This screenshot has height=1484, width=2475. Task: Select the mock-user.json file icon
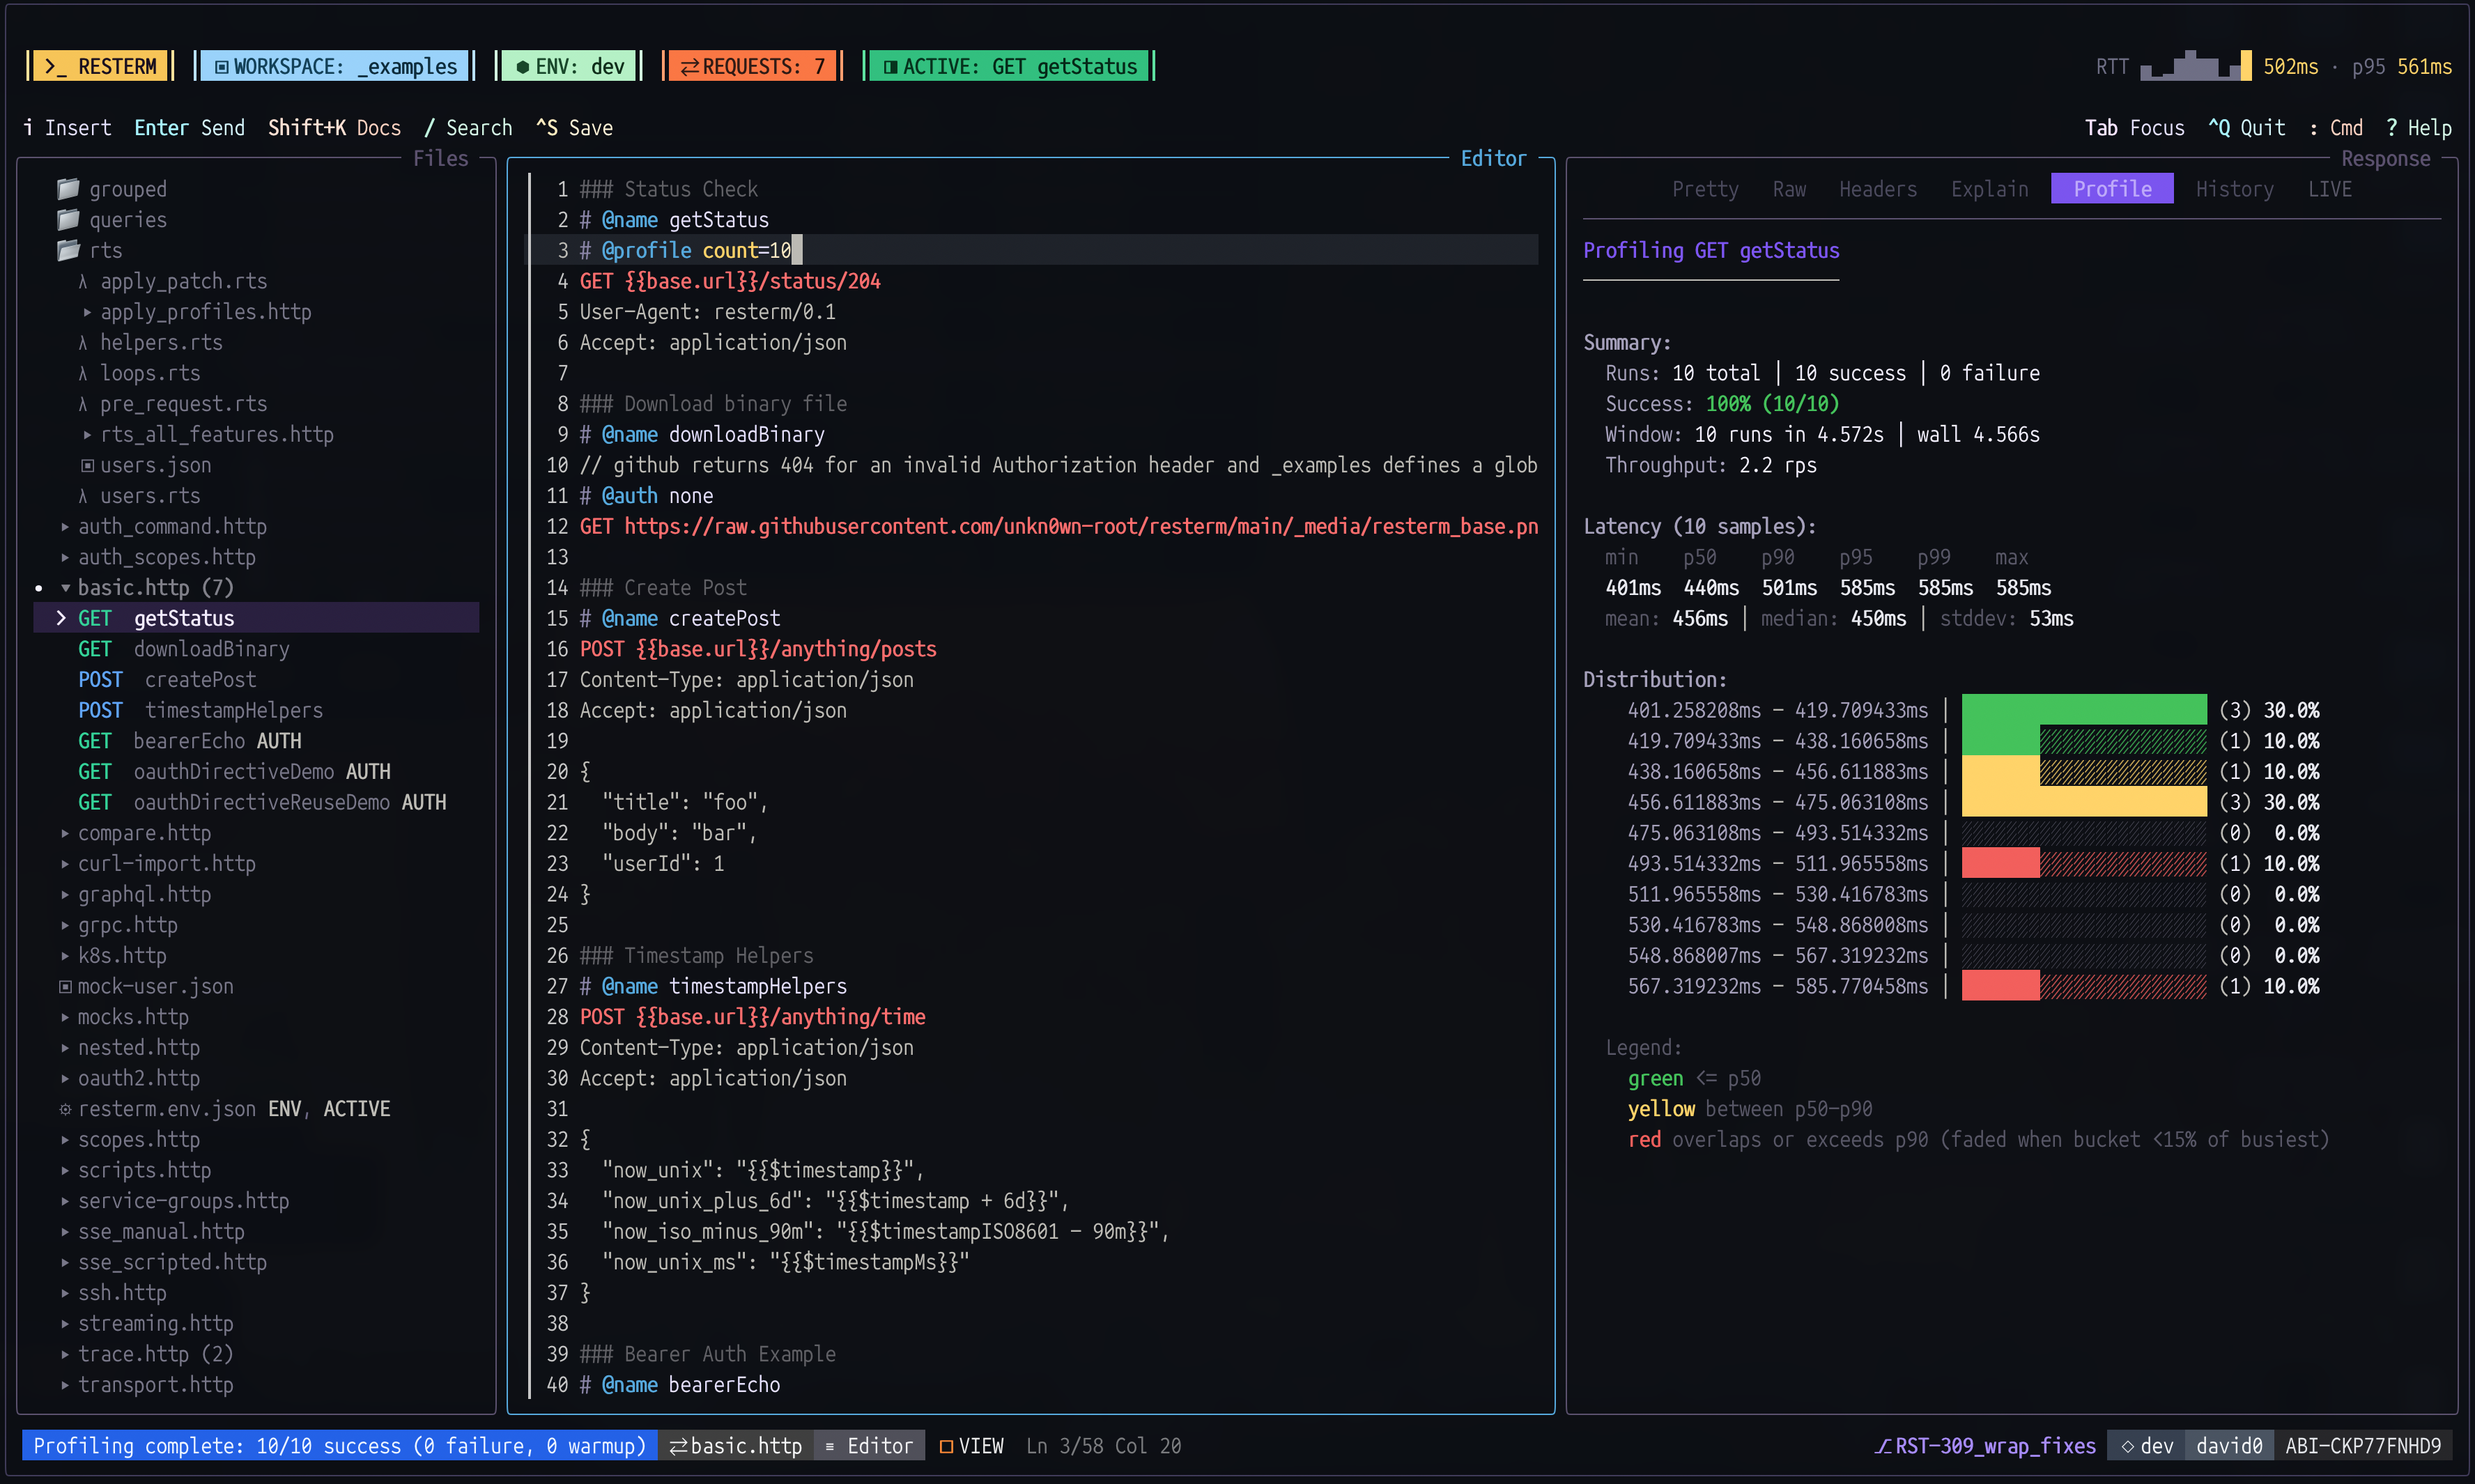(65, 986)
